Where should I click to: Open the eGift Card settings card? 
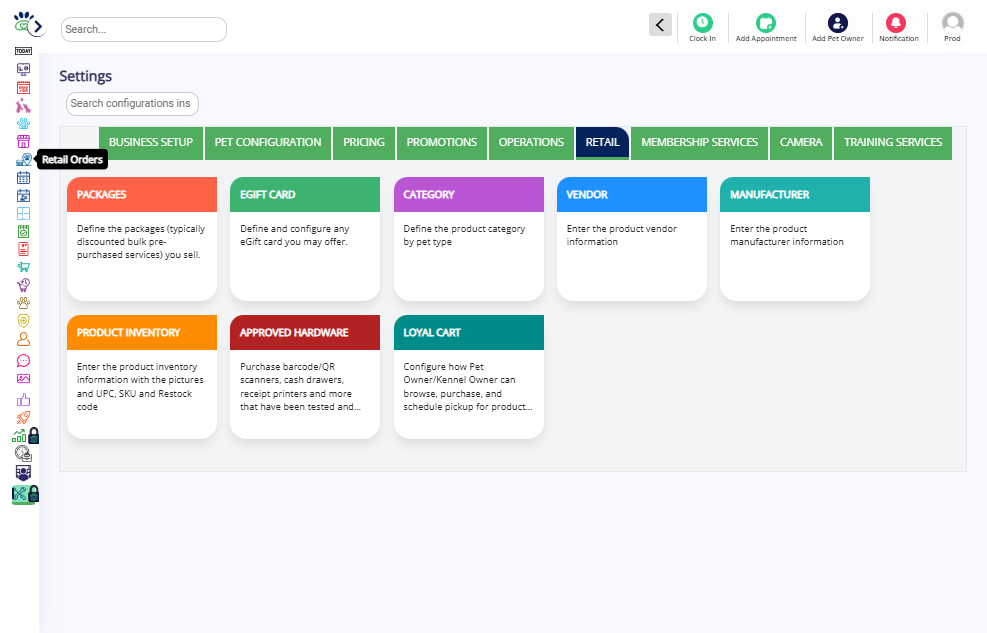pyautogui.click(x=305, y=238)
